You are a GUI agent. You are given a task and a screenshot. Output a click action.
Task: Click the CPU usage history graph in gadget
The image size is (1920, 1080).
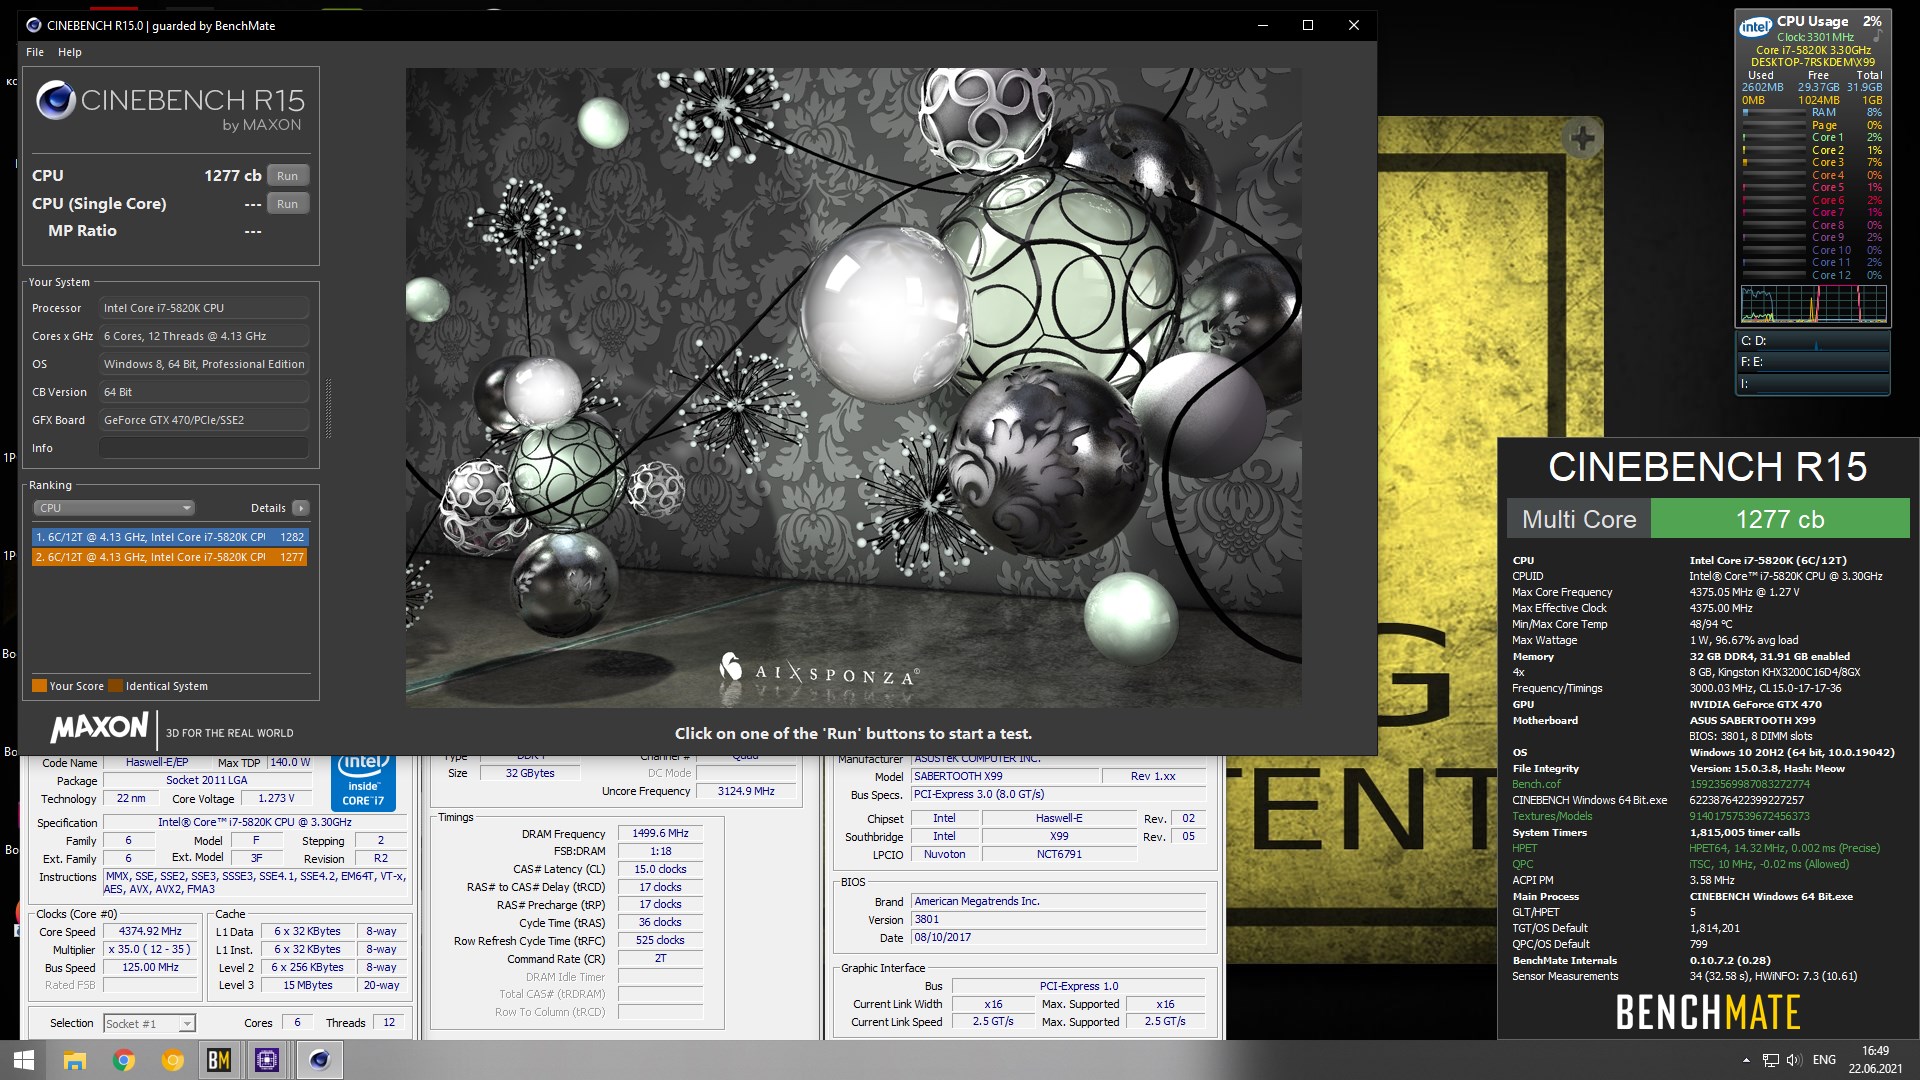1814,304
